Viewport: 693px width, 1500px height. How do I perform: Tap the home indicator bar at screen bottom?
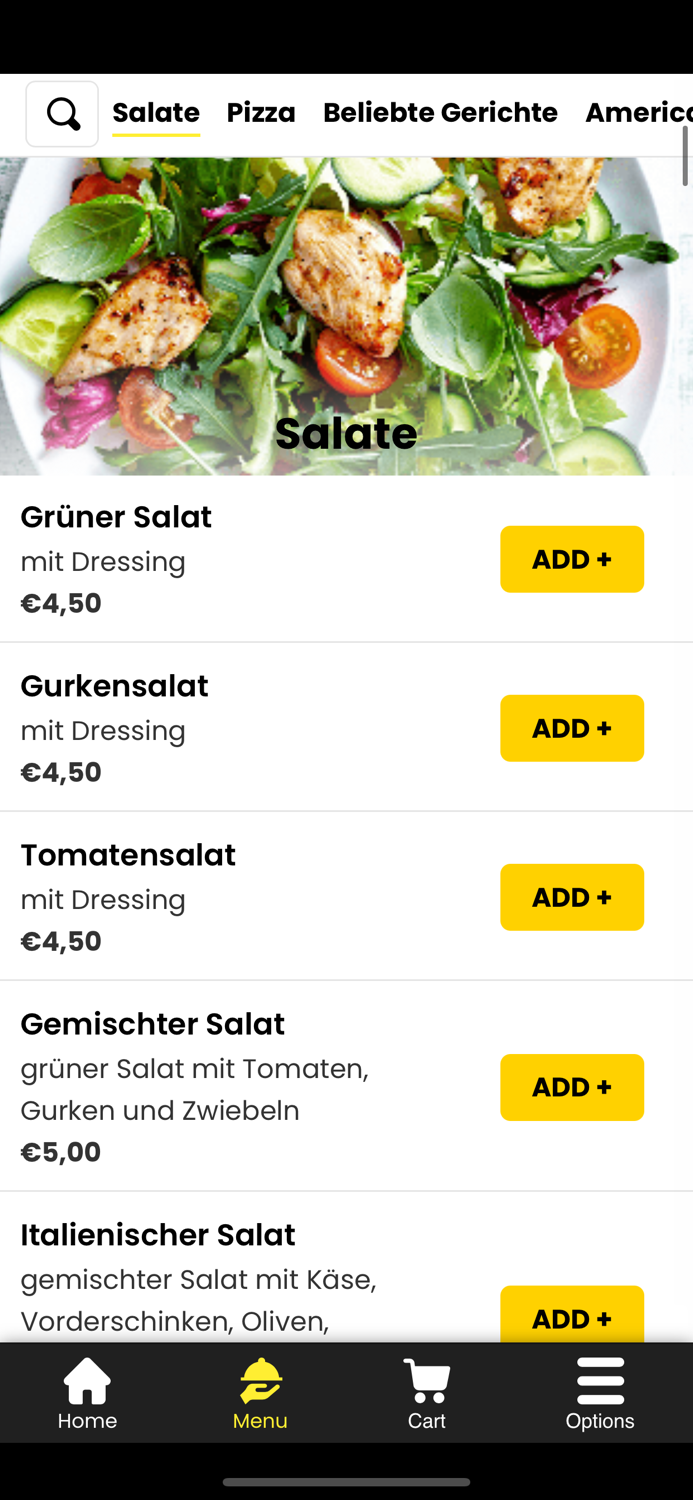click(346, 1483)
